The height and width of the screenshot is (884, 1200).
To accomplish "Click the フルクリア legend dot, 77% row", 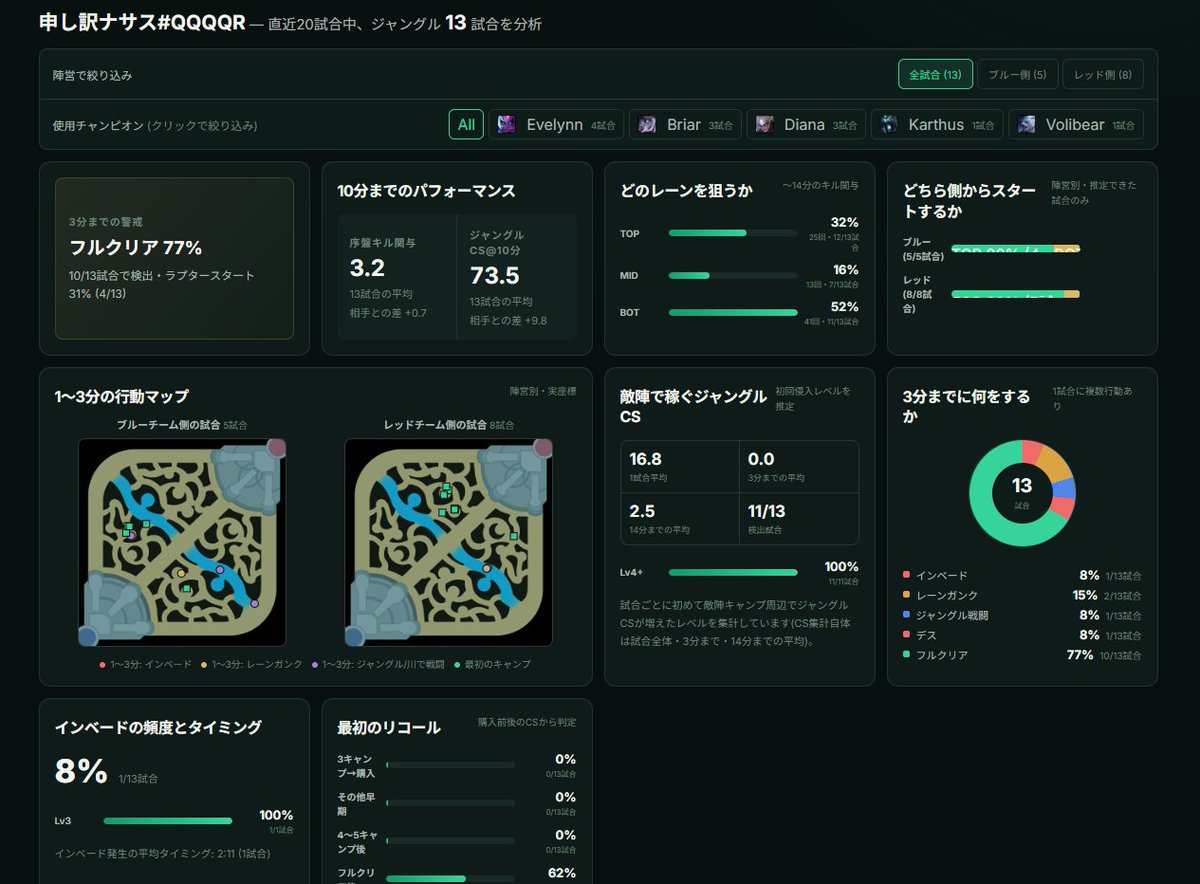I will coord(906,655).
